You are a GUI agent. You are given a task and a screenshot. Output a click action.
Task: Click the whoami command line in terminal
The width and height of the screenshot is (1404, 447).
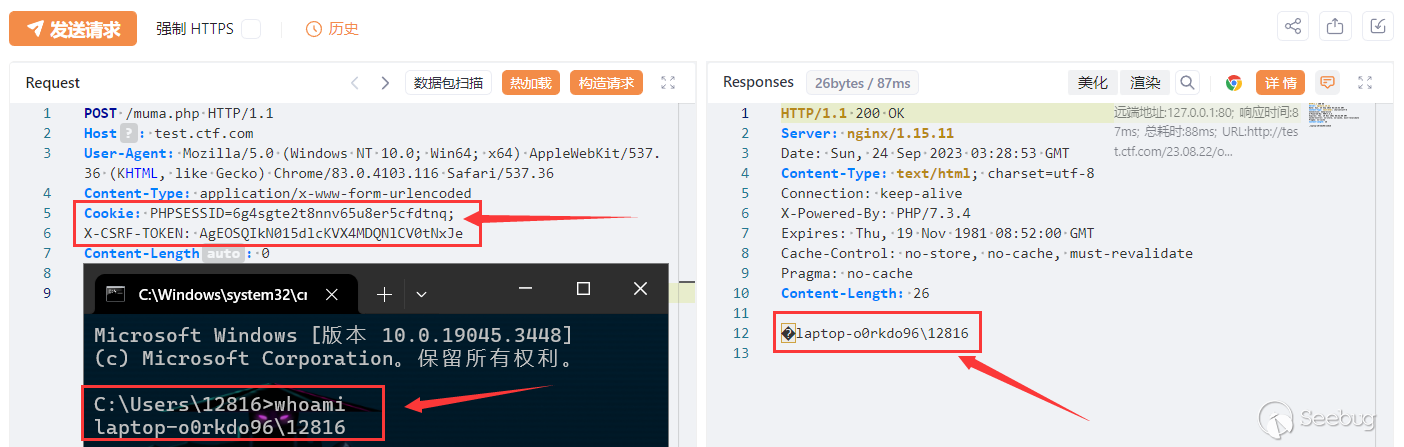tap(219, 405)
